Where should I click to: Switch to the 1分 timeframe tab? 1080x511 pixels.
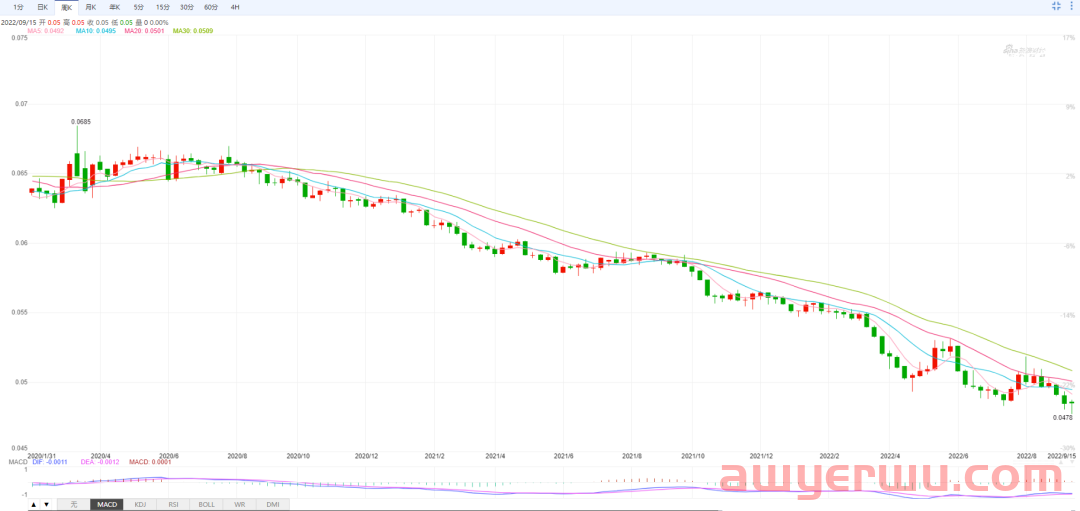coord(18,7)
